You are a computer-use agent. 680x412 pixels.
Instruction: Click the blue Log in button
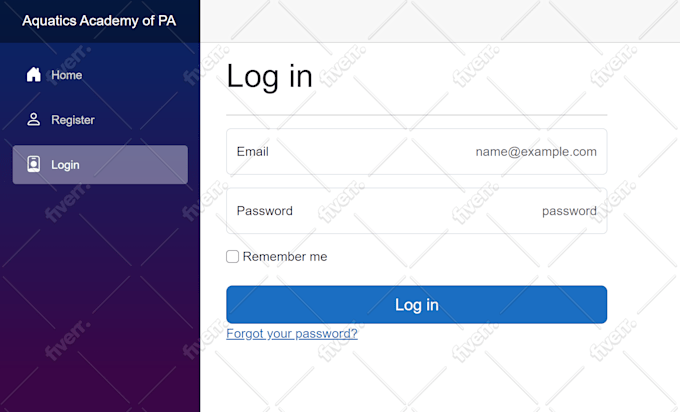pyautogui.click(x=416, y=304)
